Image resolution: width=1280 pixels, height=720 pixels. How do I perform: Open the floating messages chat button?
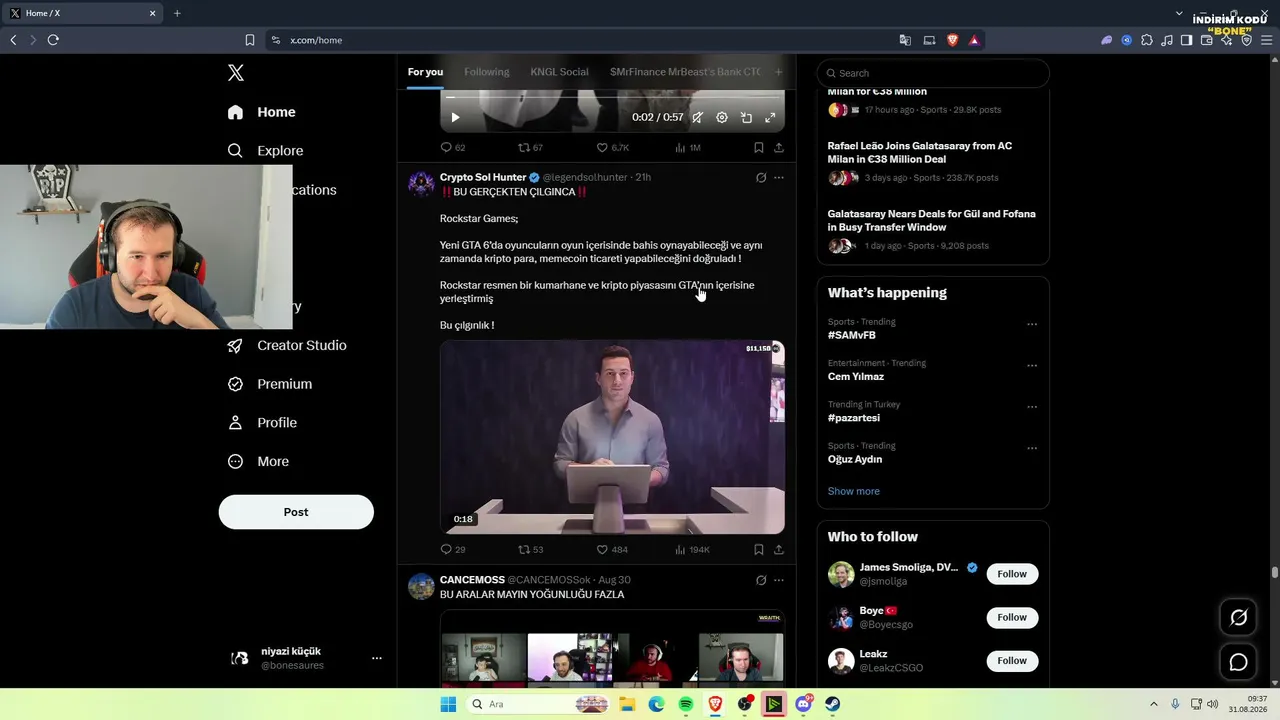point(1239,662)
